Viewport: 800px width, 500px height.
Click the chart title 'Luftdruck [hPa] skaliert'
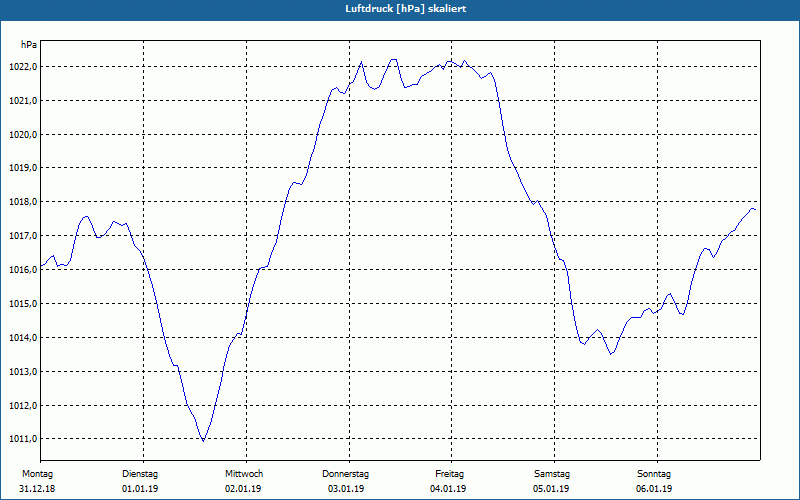(406, 9)
